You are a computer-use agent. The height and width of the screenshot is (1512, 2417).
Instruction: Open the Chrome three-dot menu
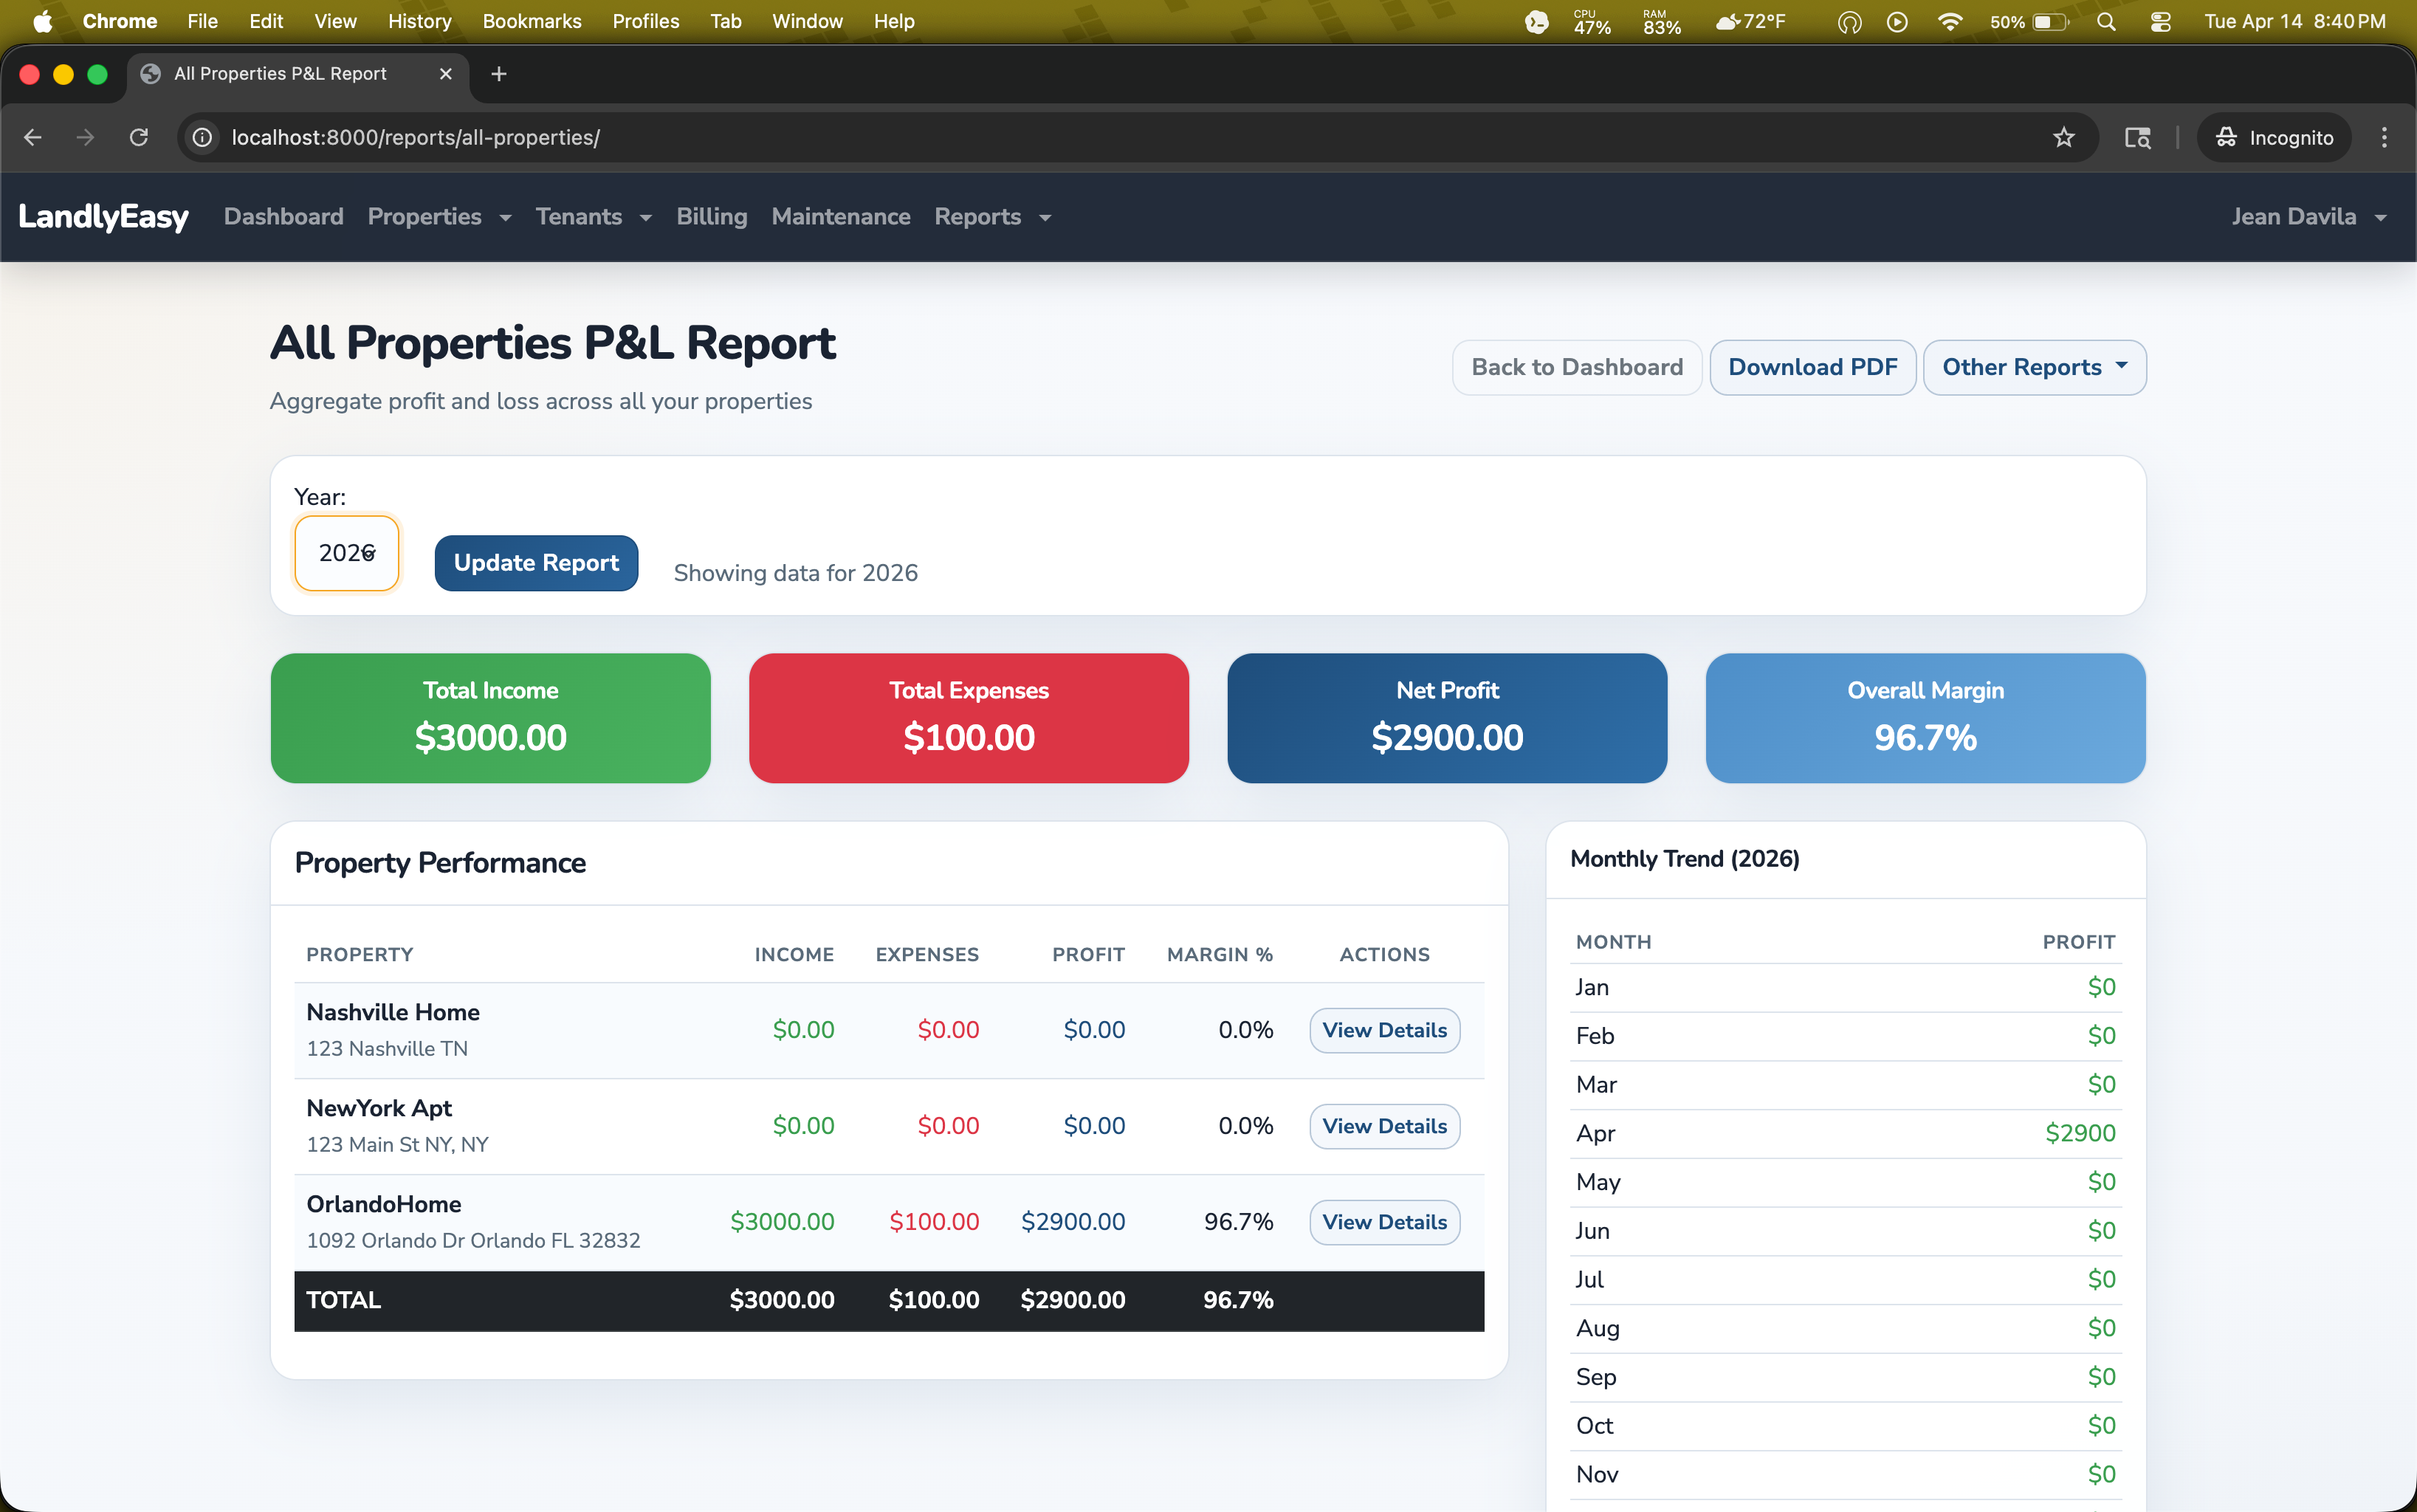pos(2384,138)
